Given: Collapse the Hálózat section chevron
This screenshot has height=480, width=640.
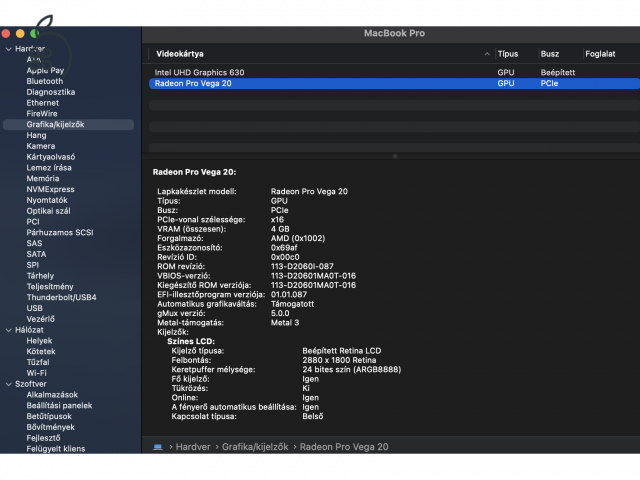Looking at the screenshot, I should coord(9,330).
